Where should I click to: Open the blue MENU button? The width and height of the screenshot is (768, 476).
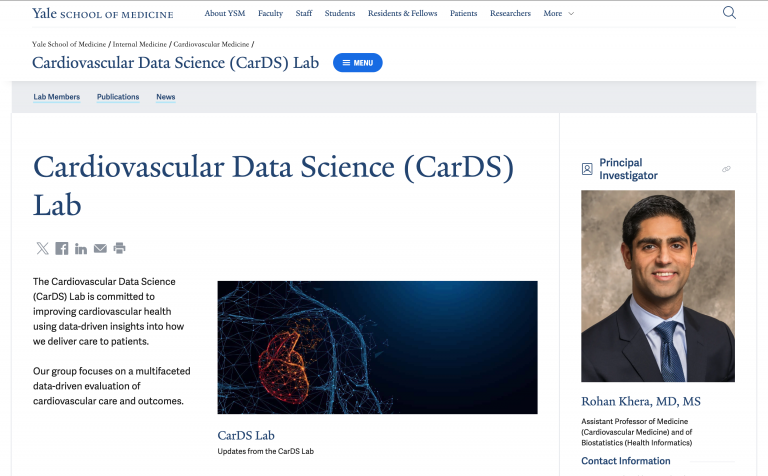358,63
